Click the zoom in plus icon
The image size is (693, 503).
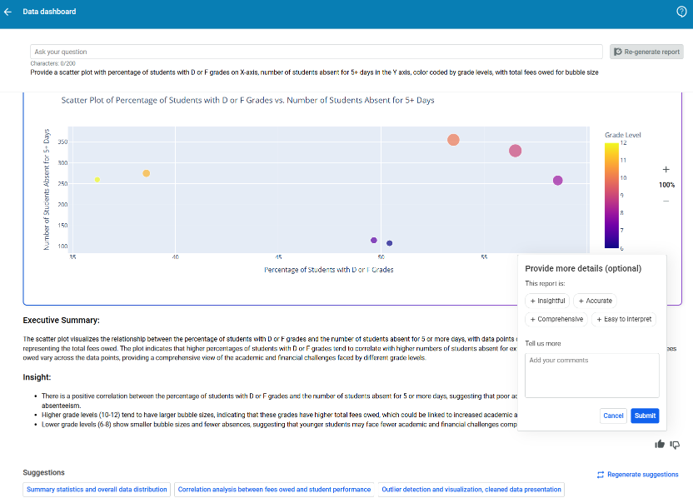point(666,169)
